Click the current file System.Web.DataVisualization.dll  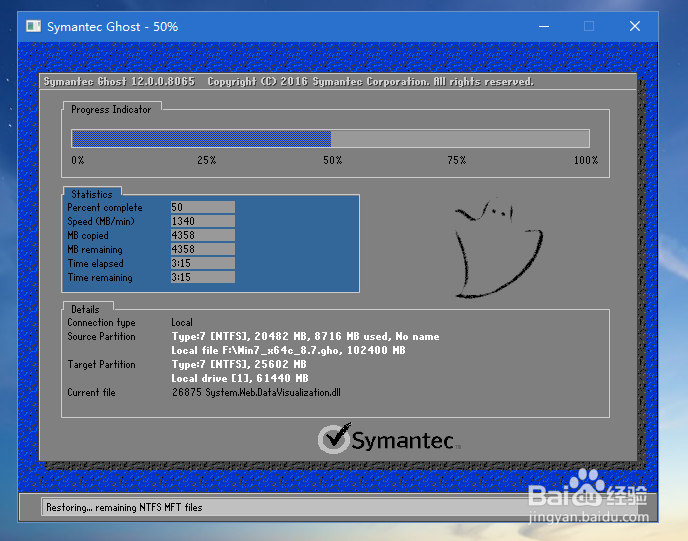(256, 393)
